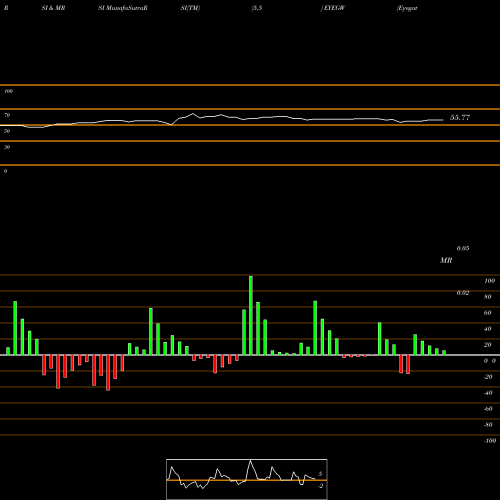Click the tallest green bar in MR histogram
The height and width of the screenshot is (500, 500).
251,315
